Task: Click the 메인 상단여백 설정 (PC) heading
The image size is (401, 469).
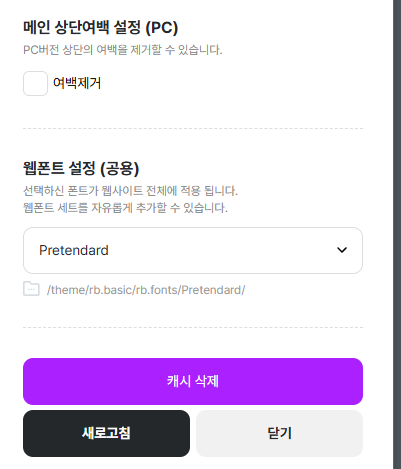Action: (x=100, y=27)
